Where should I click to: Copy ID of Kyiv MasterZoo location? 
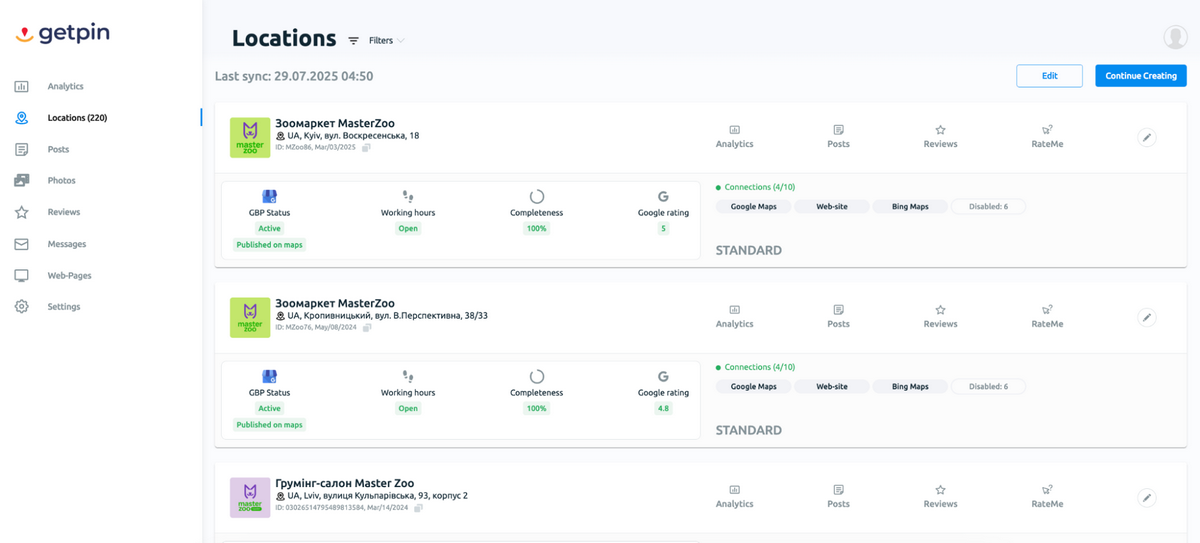coord(366,148)
